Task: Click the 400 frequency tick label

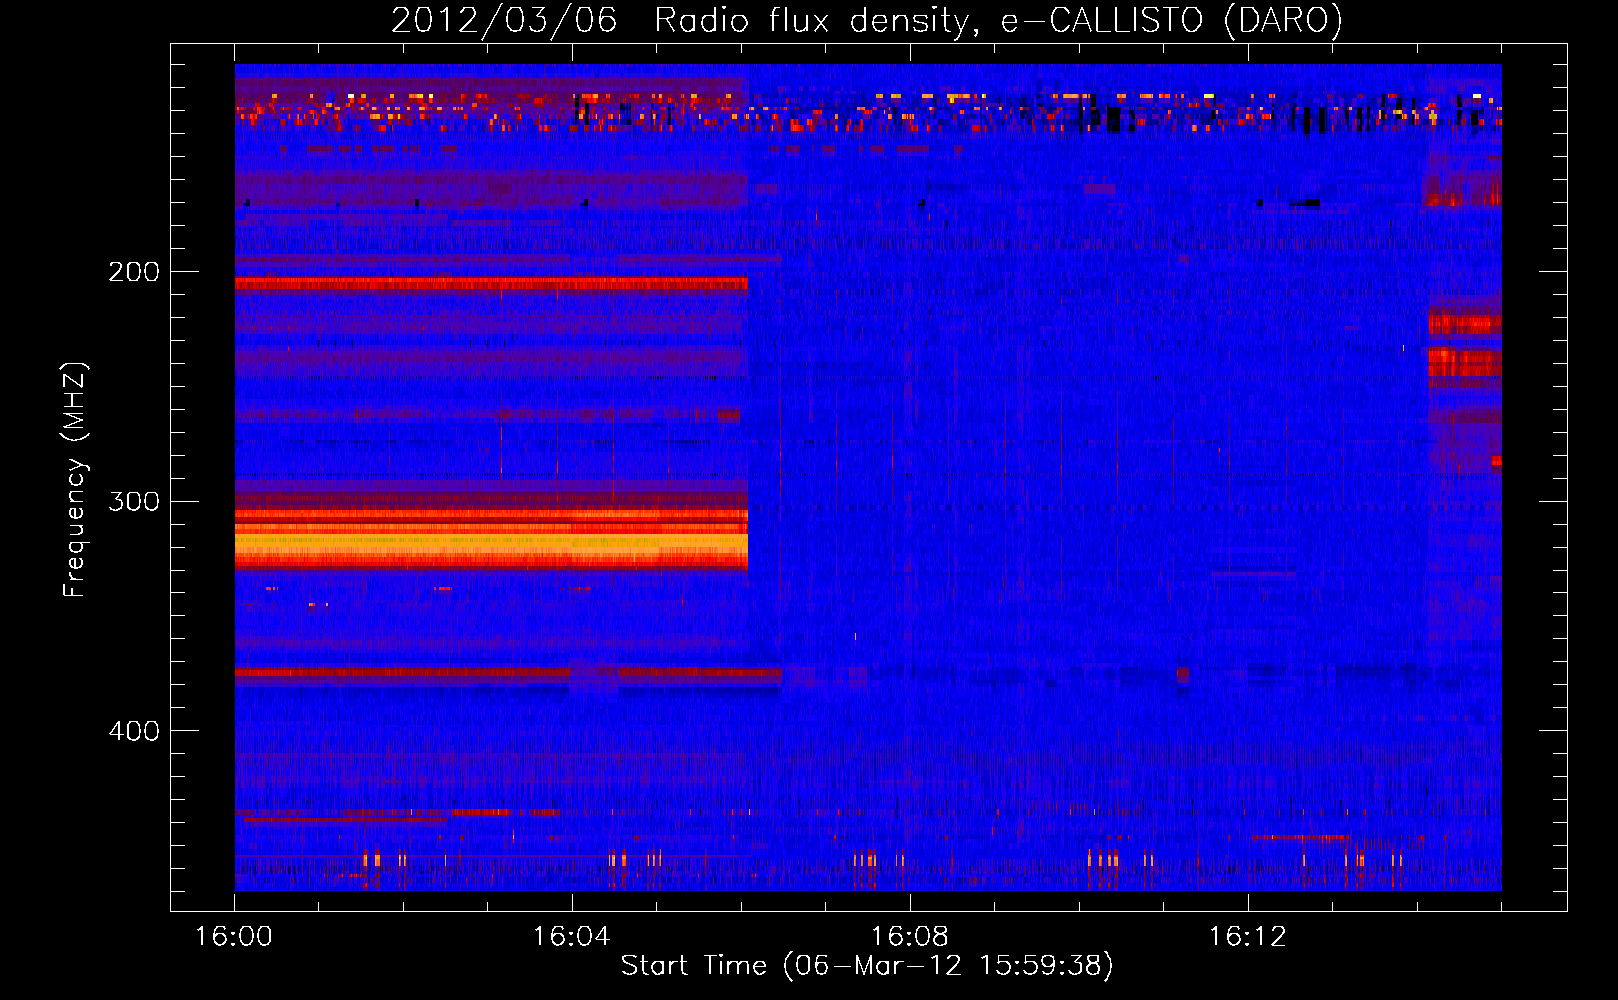Action: (134, 731)
